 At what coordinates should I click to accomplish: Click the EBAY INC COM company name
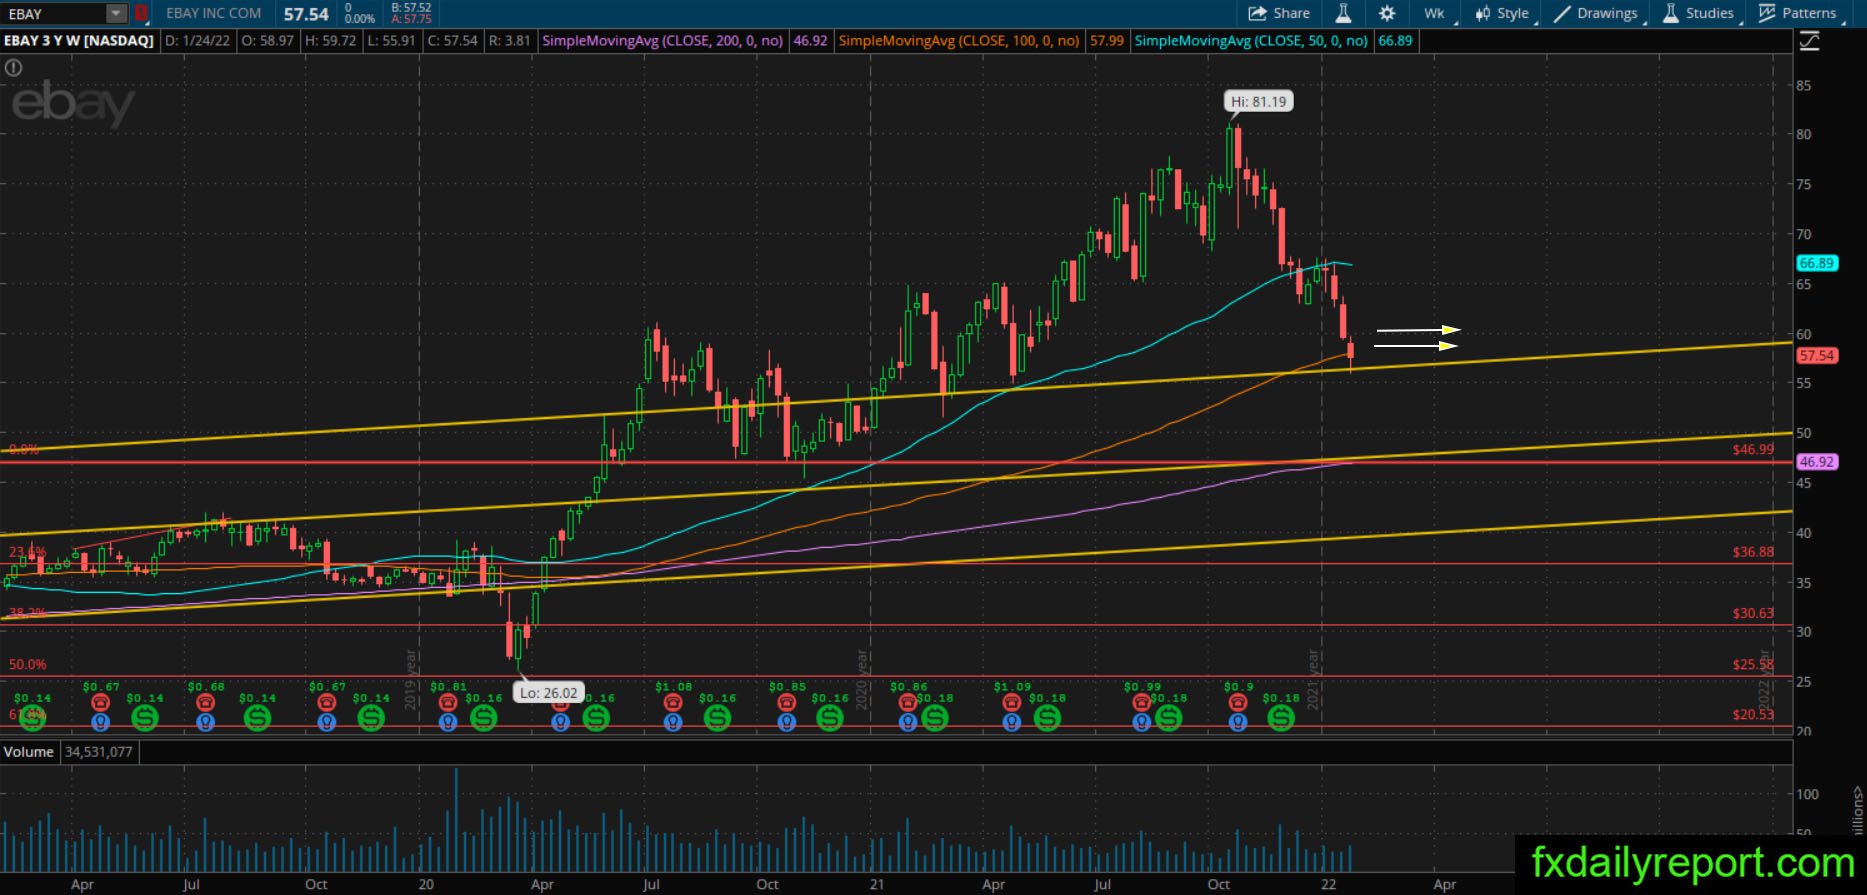coord(214,13)
